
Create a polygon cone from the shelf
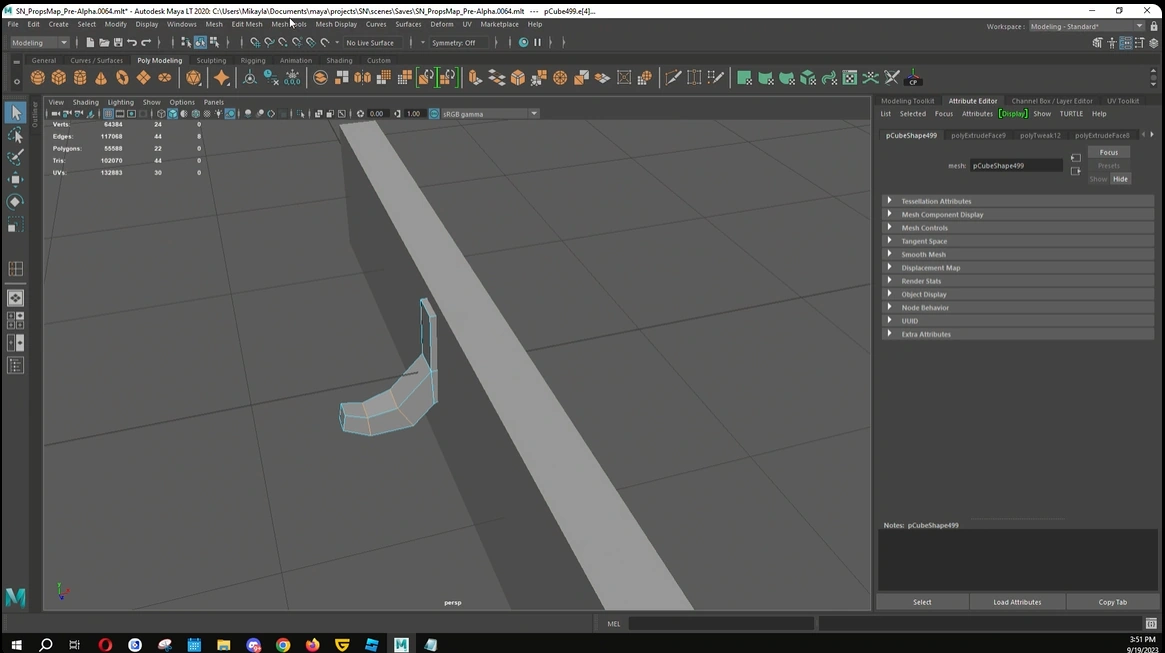tap(101, 78)
